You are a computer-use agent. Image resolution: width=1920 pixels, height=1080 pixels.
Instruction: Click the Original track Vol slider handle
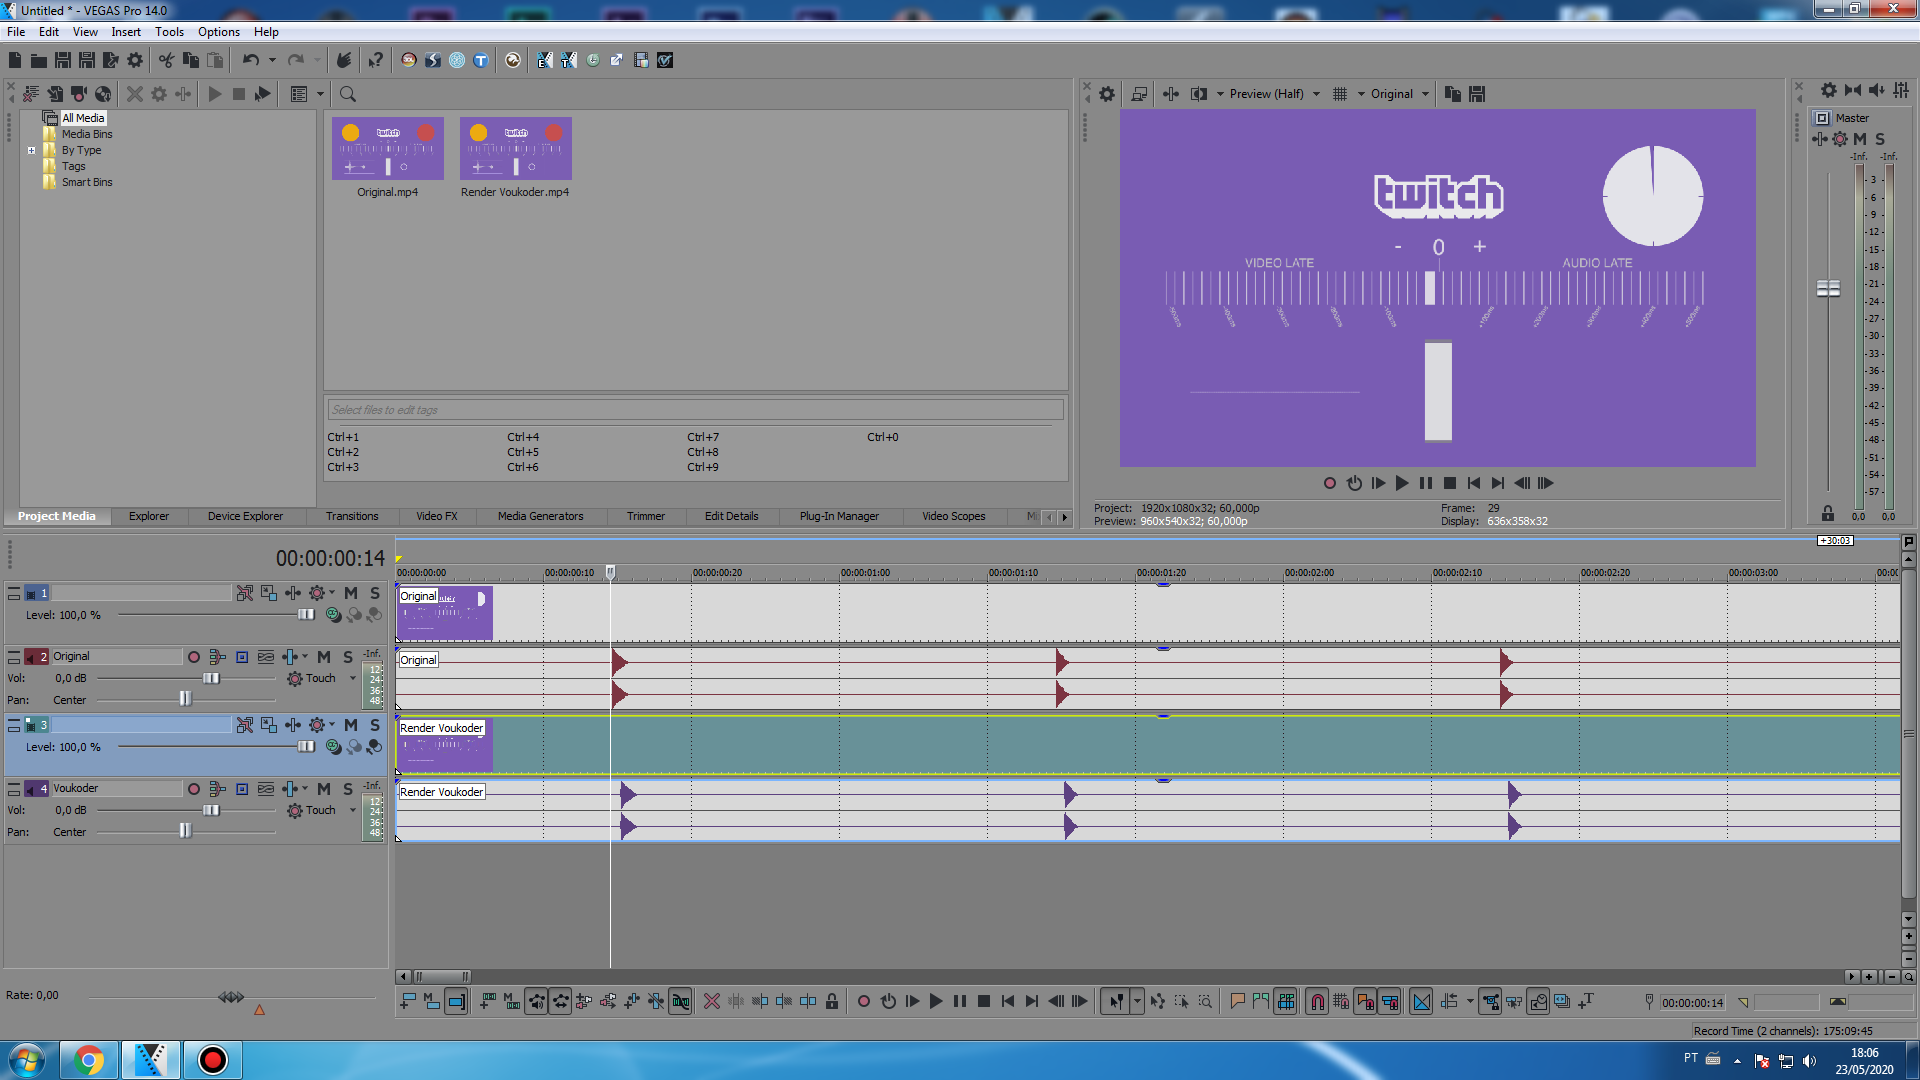click(211, 678)
